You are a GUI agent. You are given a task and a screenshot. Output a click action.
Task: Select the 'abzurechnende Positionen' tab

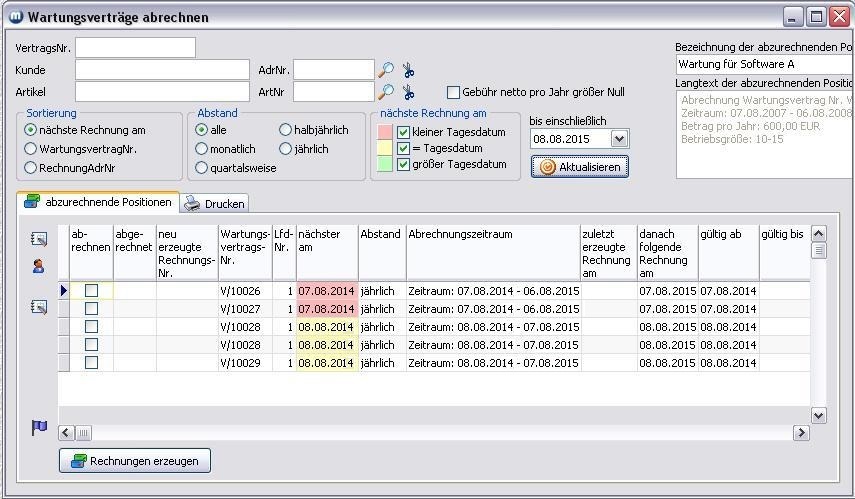(98, 202)
